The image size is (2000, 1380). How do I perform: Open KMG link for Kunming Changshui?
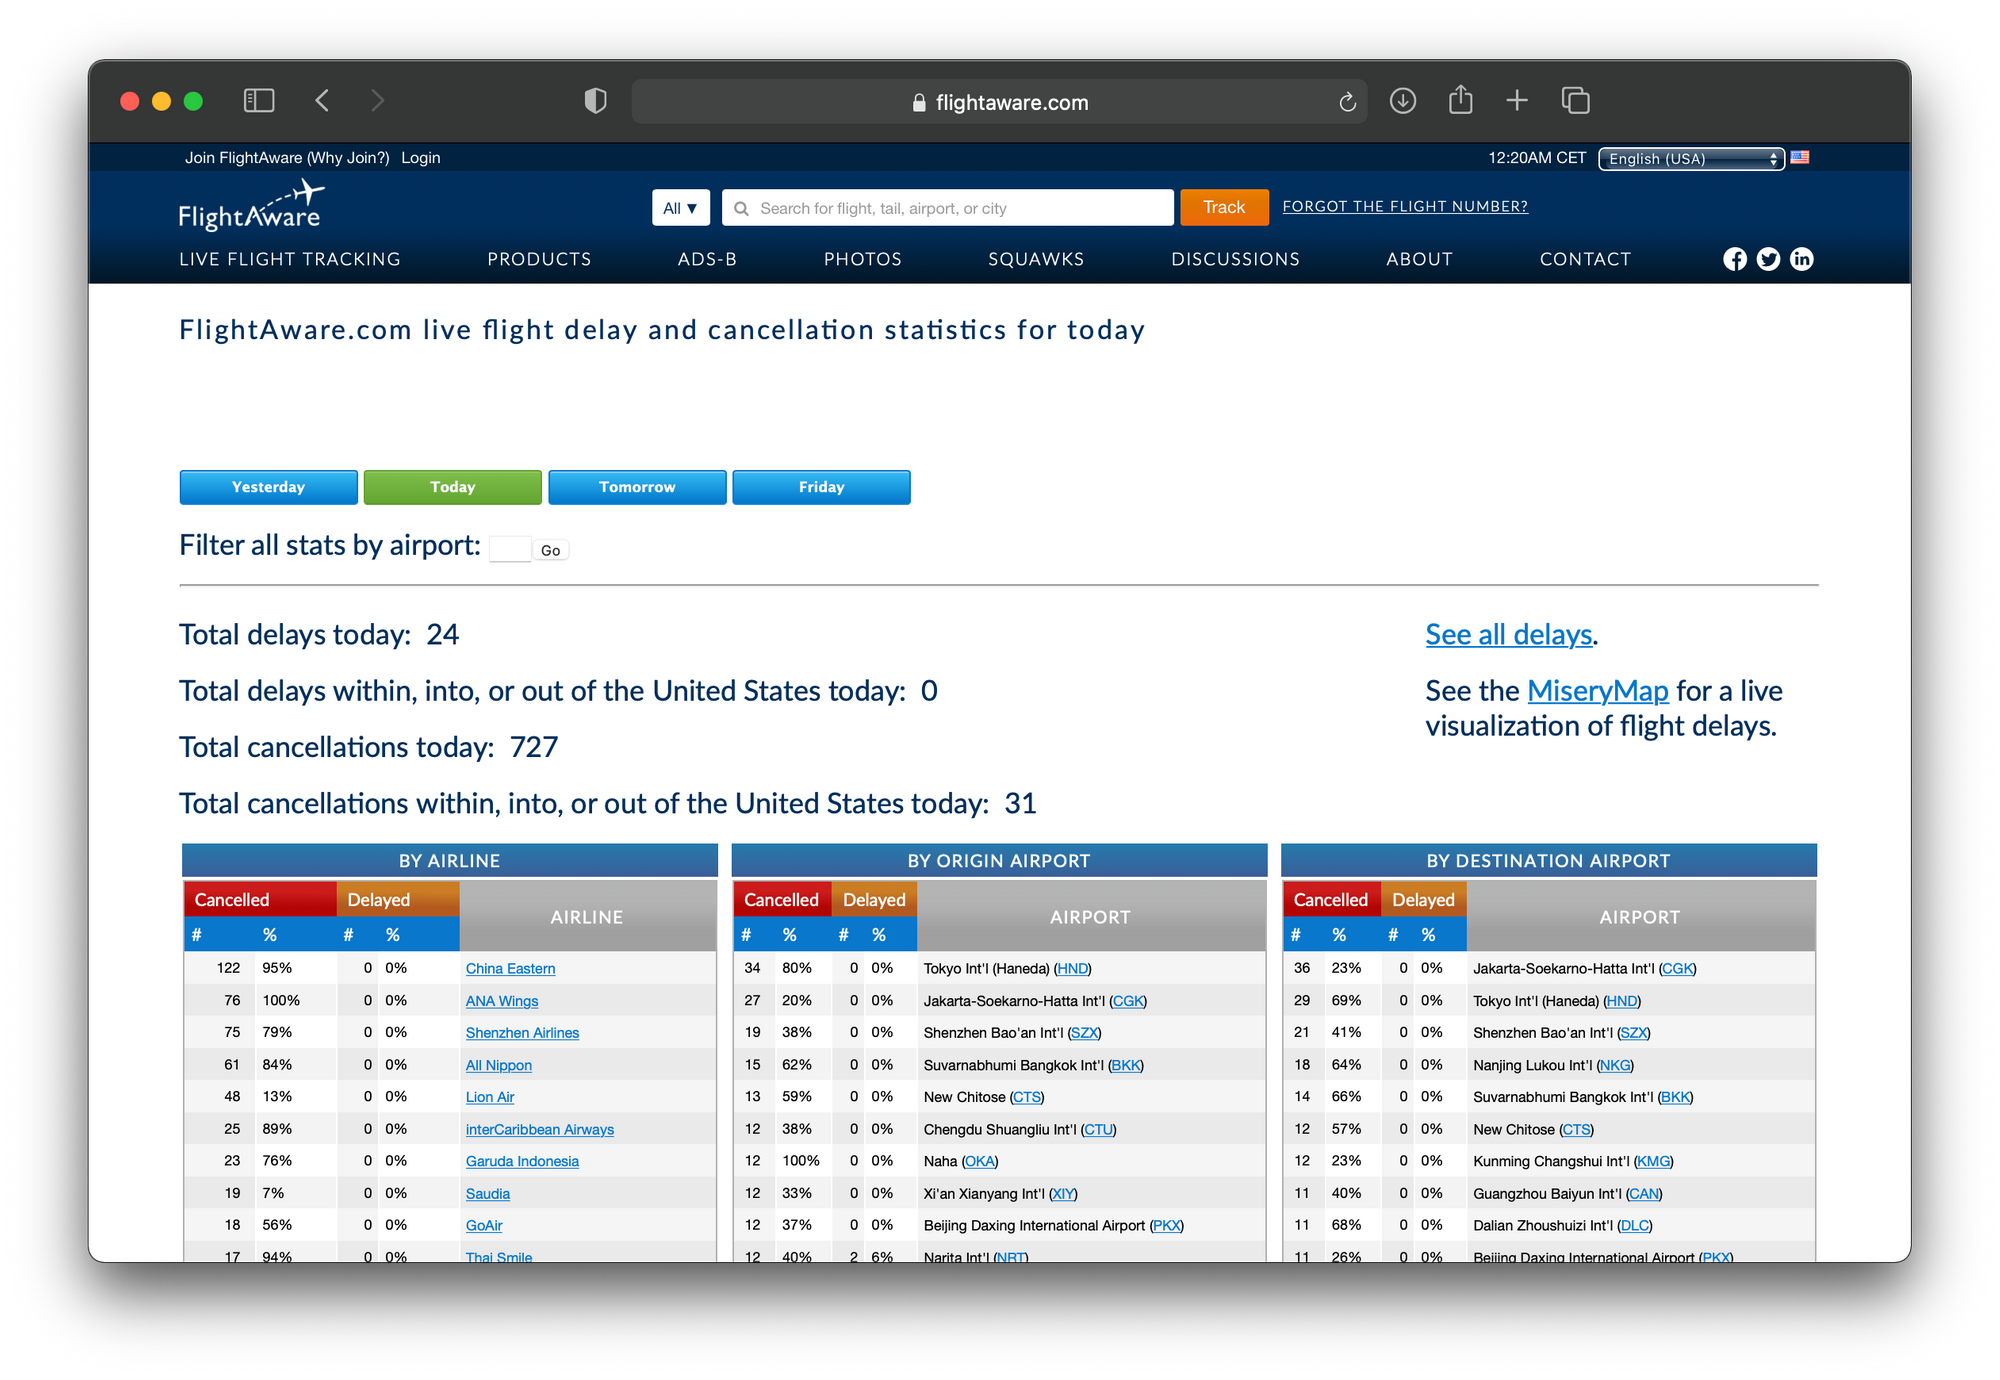point(1653,1161)
